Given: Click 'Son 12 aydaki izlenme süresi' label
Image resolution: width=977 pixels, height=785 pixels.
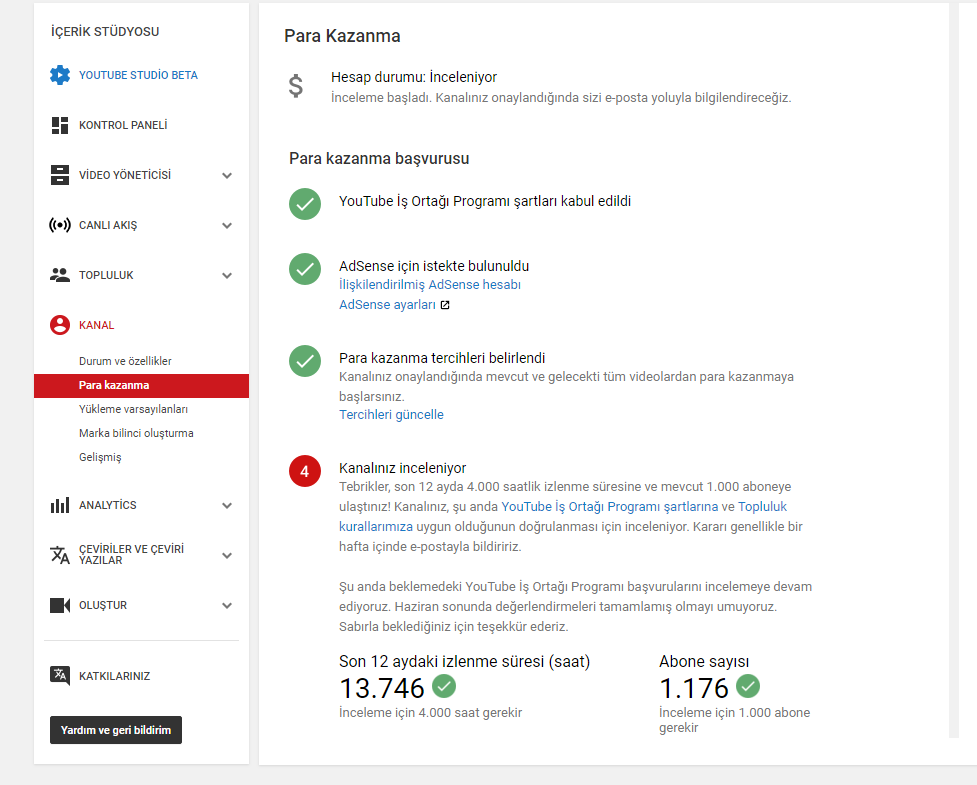Looking at the screenshot, I should [464, 661].
